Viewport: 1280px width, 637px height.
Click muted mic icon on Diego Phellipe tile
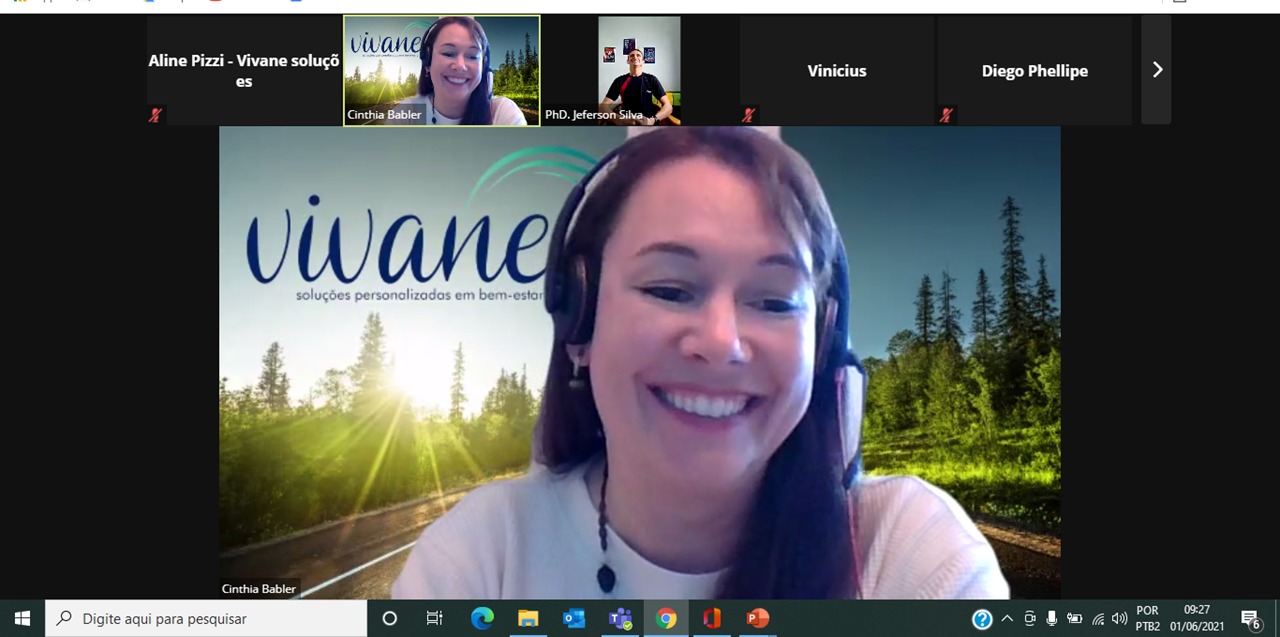[x=946, y=115]
